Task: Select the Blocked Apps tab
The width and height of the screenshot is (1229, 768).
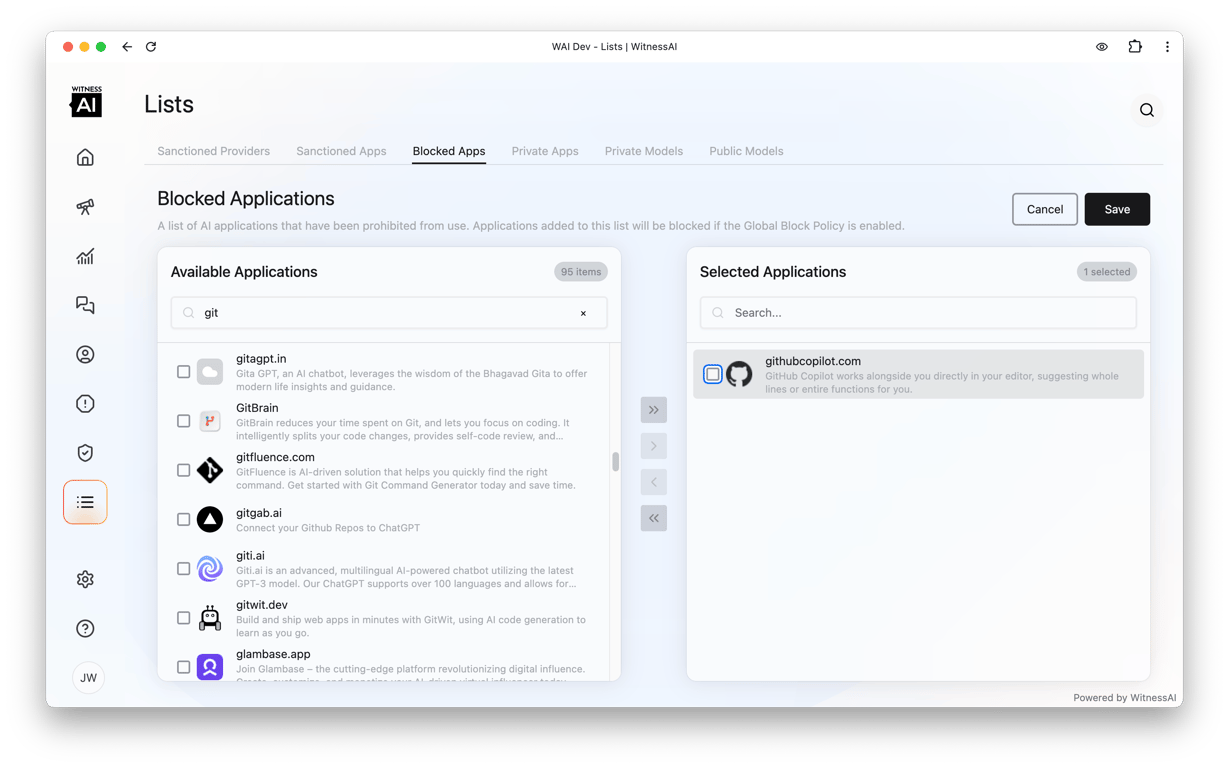Action: coord(449,151)
